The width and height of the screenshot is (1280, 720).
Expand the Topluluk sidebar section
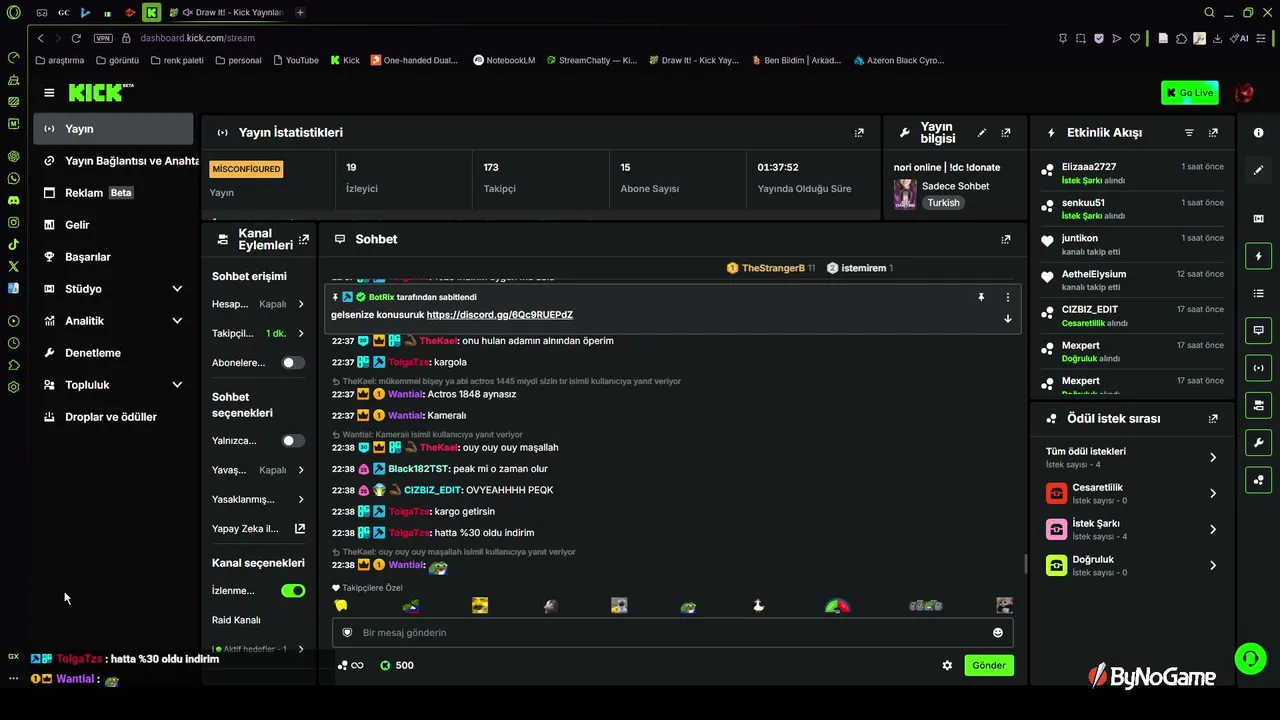click(x=113, y=385)
